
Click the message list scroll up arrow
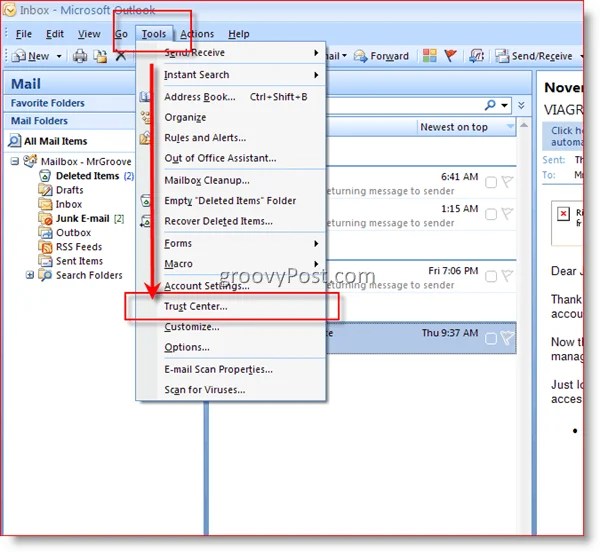(x=524, y=125)
